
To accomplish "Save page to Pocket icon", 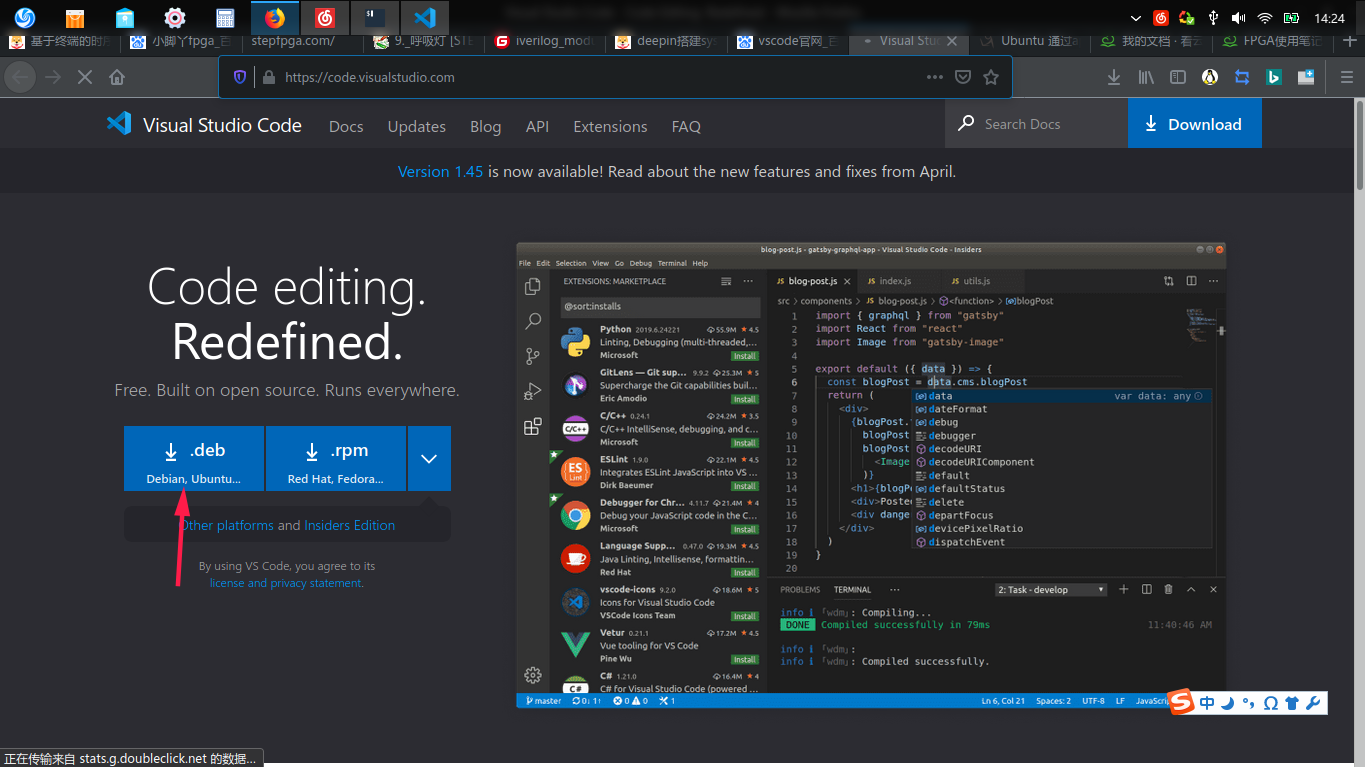I will pos(962,77).
